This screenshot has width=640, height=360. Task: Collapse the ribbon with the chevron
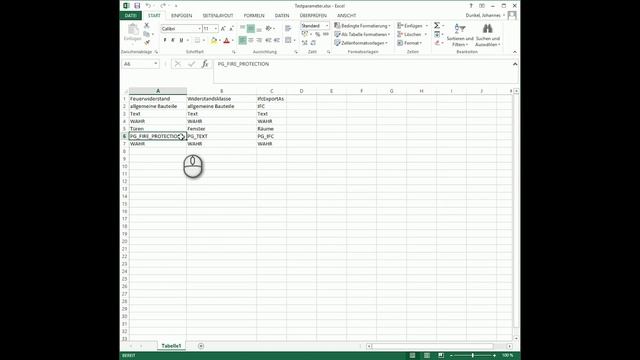click(x=515, y=52)
